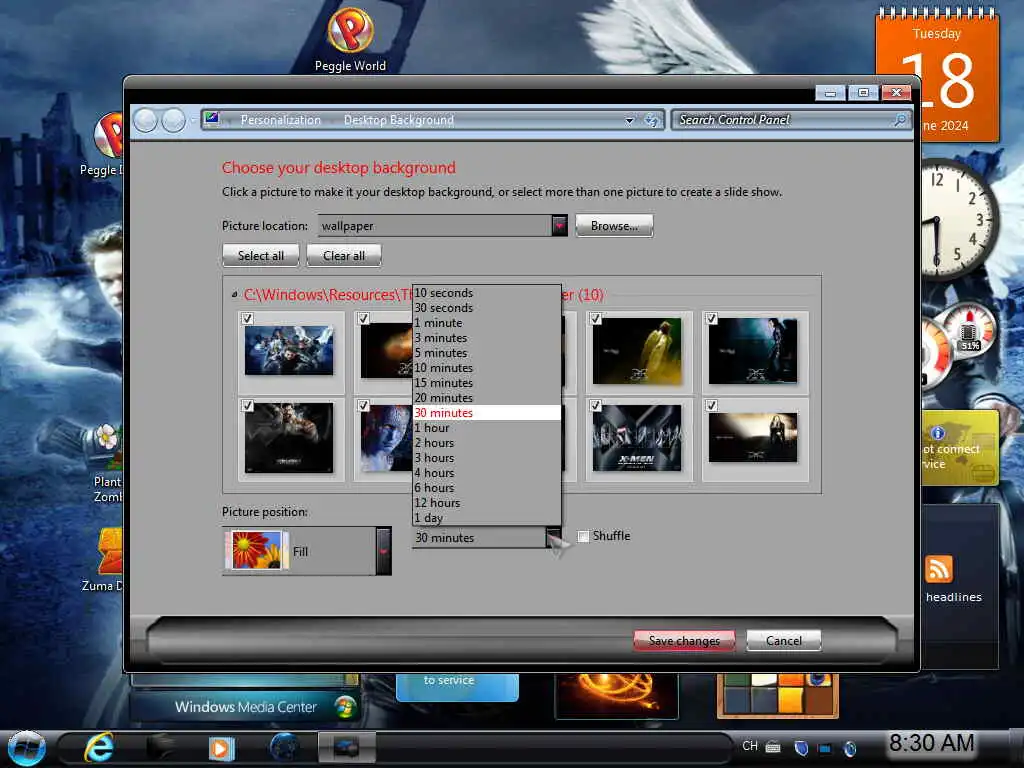Launch Internet Explorer from the taskbar

click(99, 748)
